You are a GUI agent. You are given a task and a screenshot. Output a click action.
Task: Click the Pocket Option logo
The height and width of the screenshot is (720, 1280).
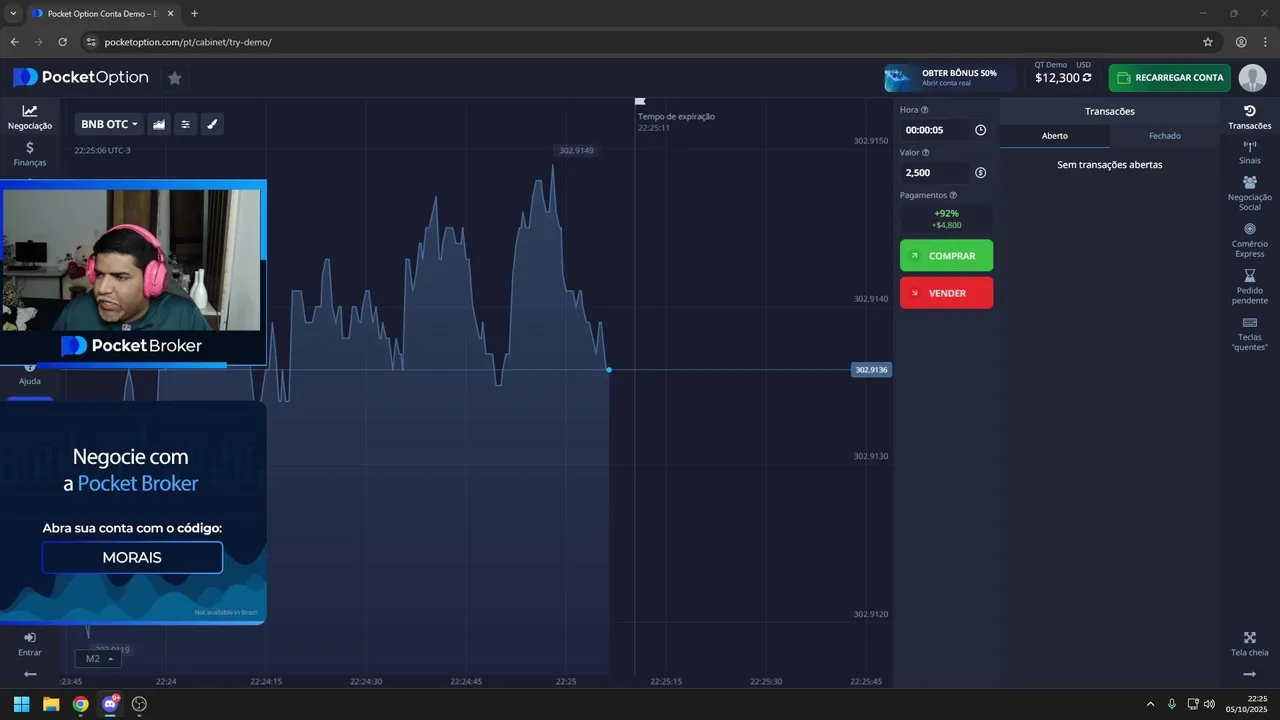[x=81, y=77]
